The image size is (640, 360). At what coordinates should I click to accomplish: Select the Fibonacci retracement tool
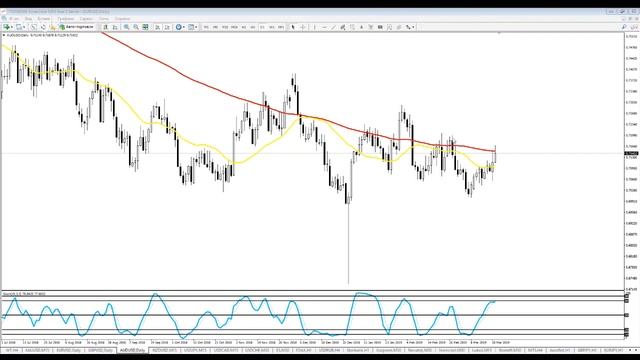[352, 27]
